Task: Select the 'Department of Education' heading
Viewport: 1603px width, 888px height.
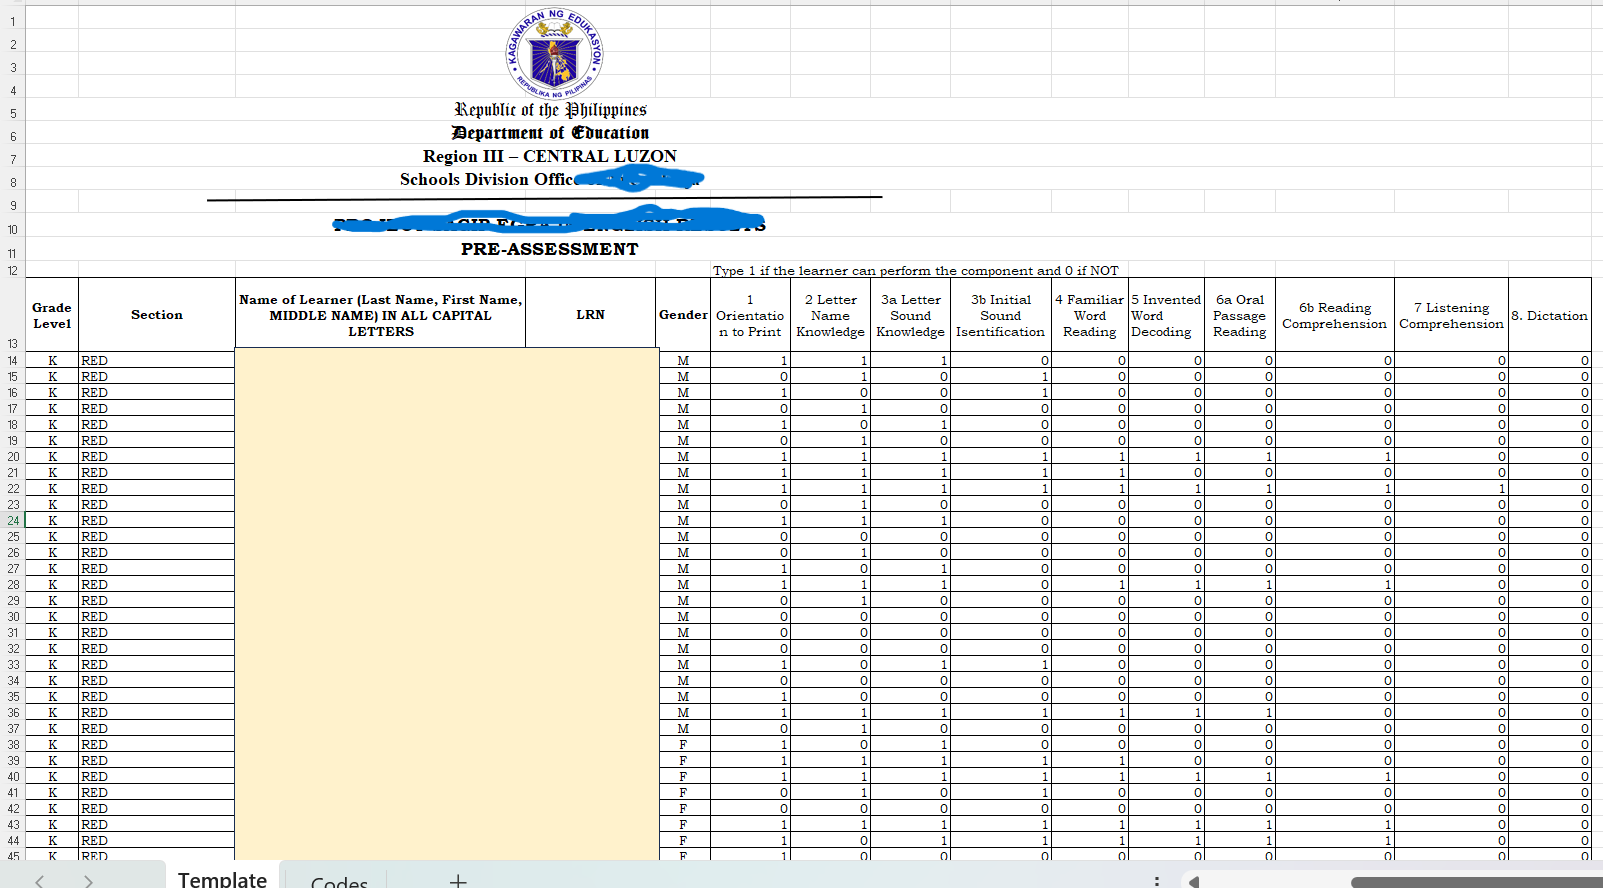Action: (x=550, y=133)
